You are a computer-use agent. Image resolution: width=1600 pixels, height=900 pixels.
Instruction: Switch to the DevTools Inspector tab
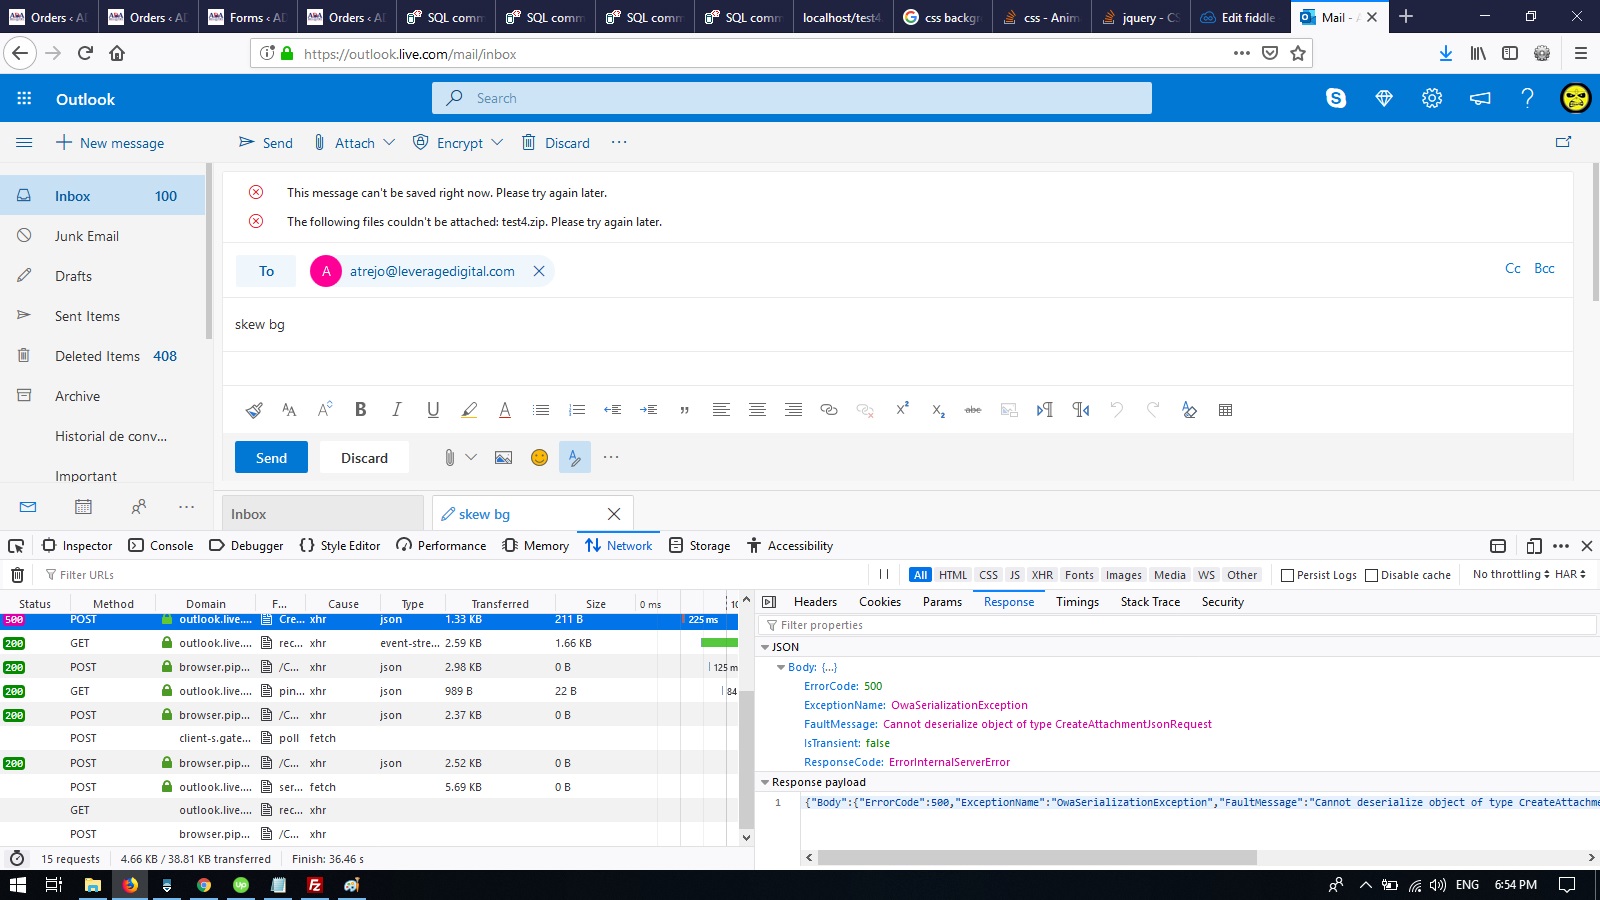pyautogui.click(x=77, y=546)
